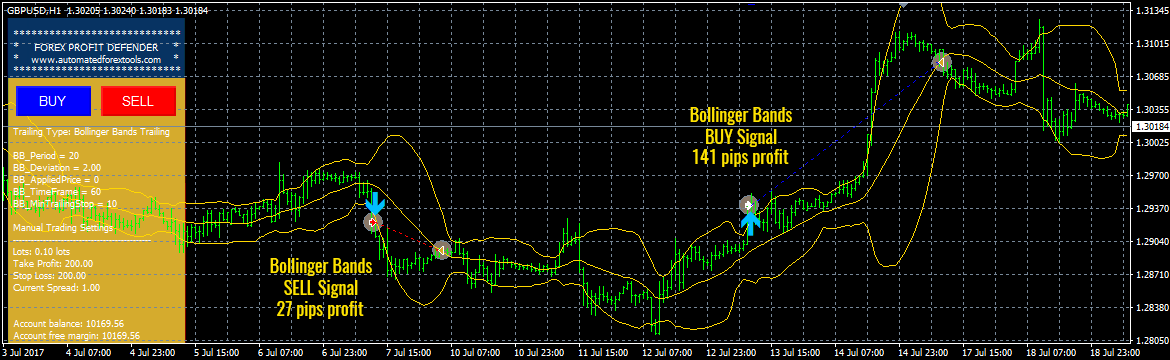The image size is (1170, 360).
Task: Click the '10 Jul 07:00' time axis label
Action: (x=475, y=352)
